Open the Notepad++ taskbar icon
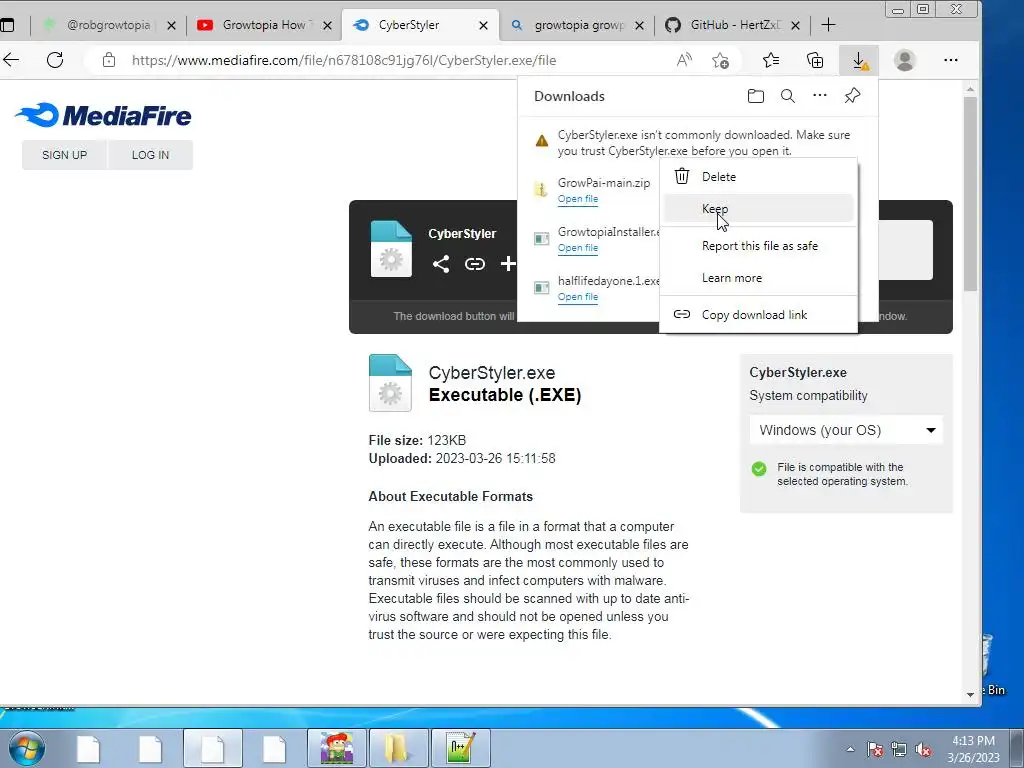The width and height of the screenshot is (1024, 768). [x=460, y=748]
